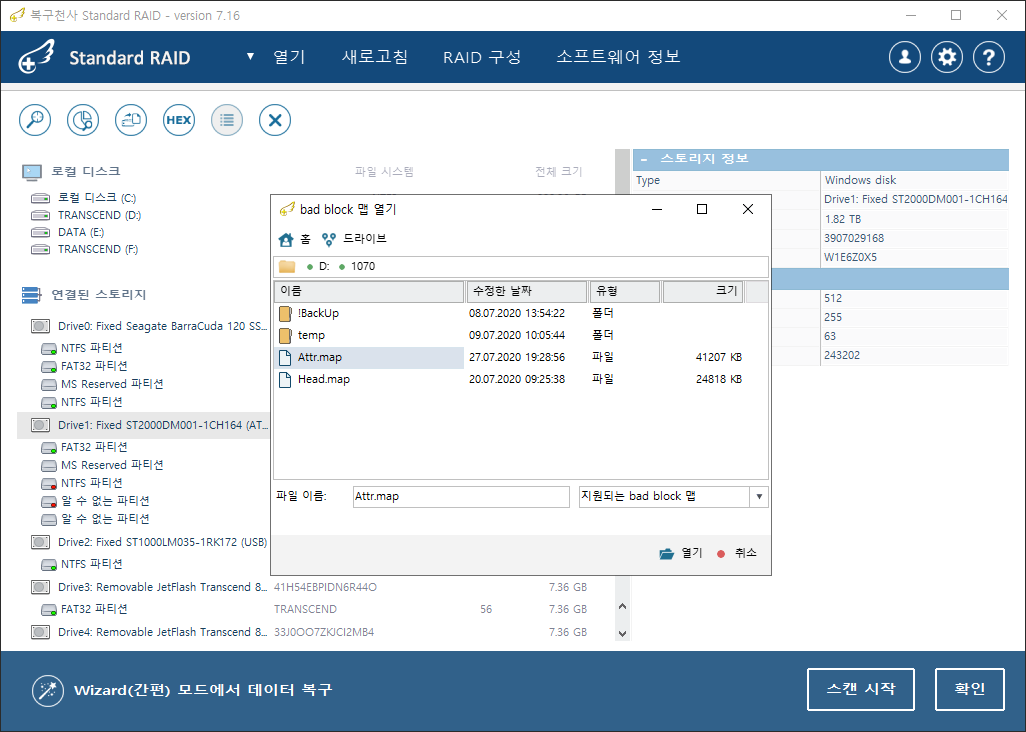1026x732 pixels.
Task: Click the 새로고침 menu item
Action: click(x=375, y=57)
